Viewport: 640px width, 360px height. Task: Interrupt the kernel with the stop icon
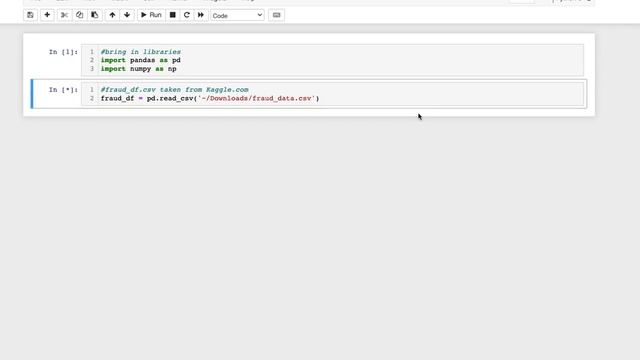(173, 15)
